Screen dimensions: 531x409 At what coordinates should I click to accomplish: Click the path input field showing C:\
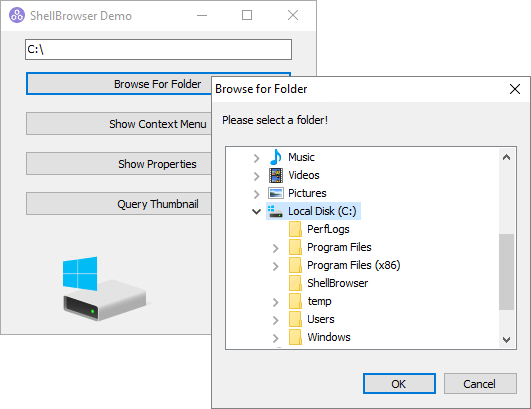point(158,49)
